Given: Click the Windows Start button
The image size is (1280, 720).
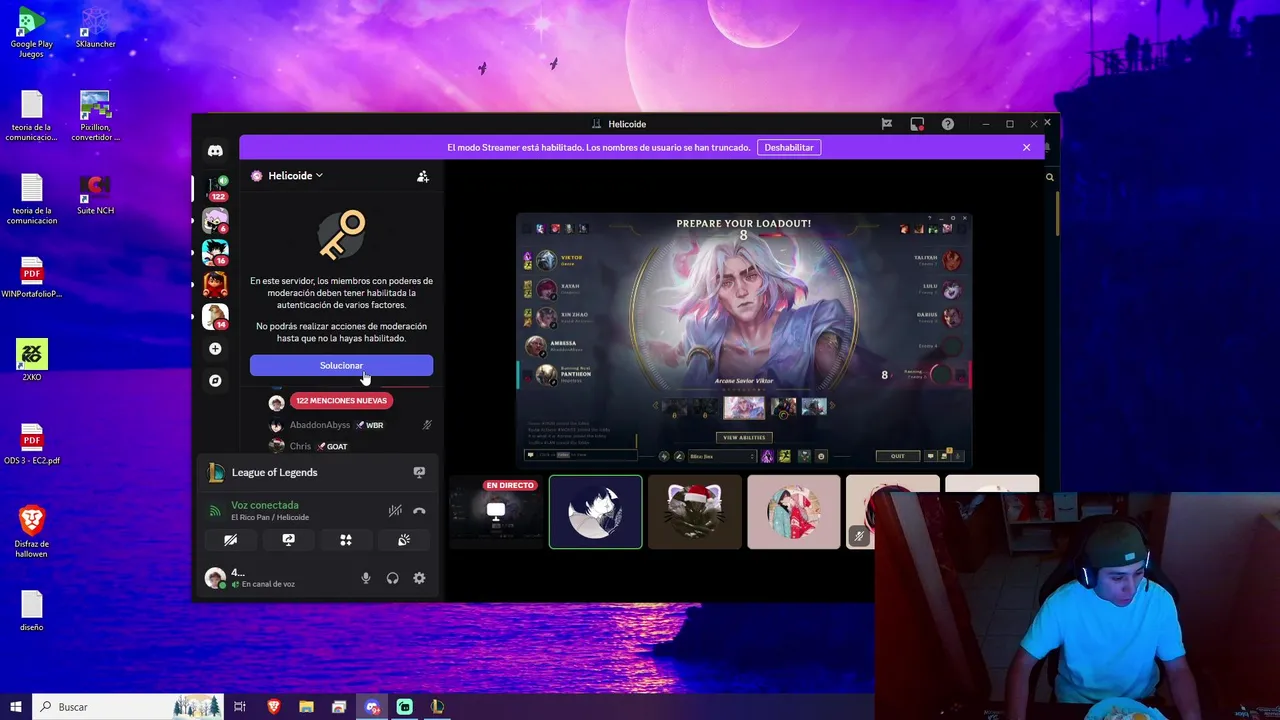Looking at the screenshot, I should (15, 706).
